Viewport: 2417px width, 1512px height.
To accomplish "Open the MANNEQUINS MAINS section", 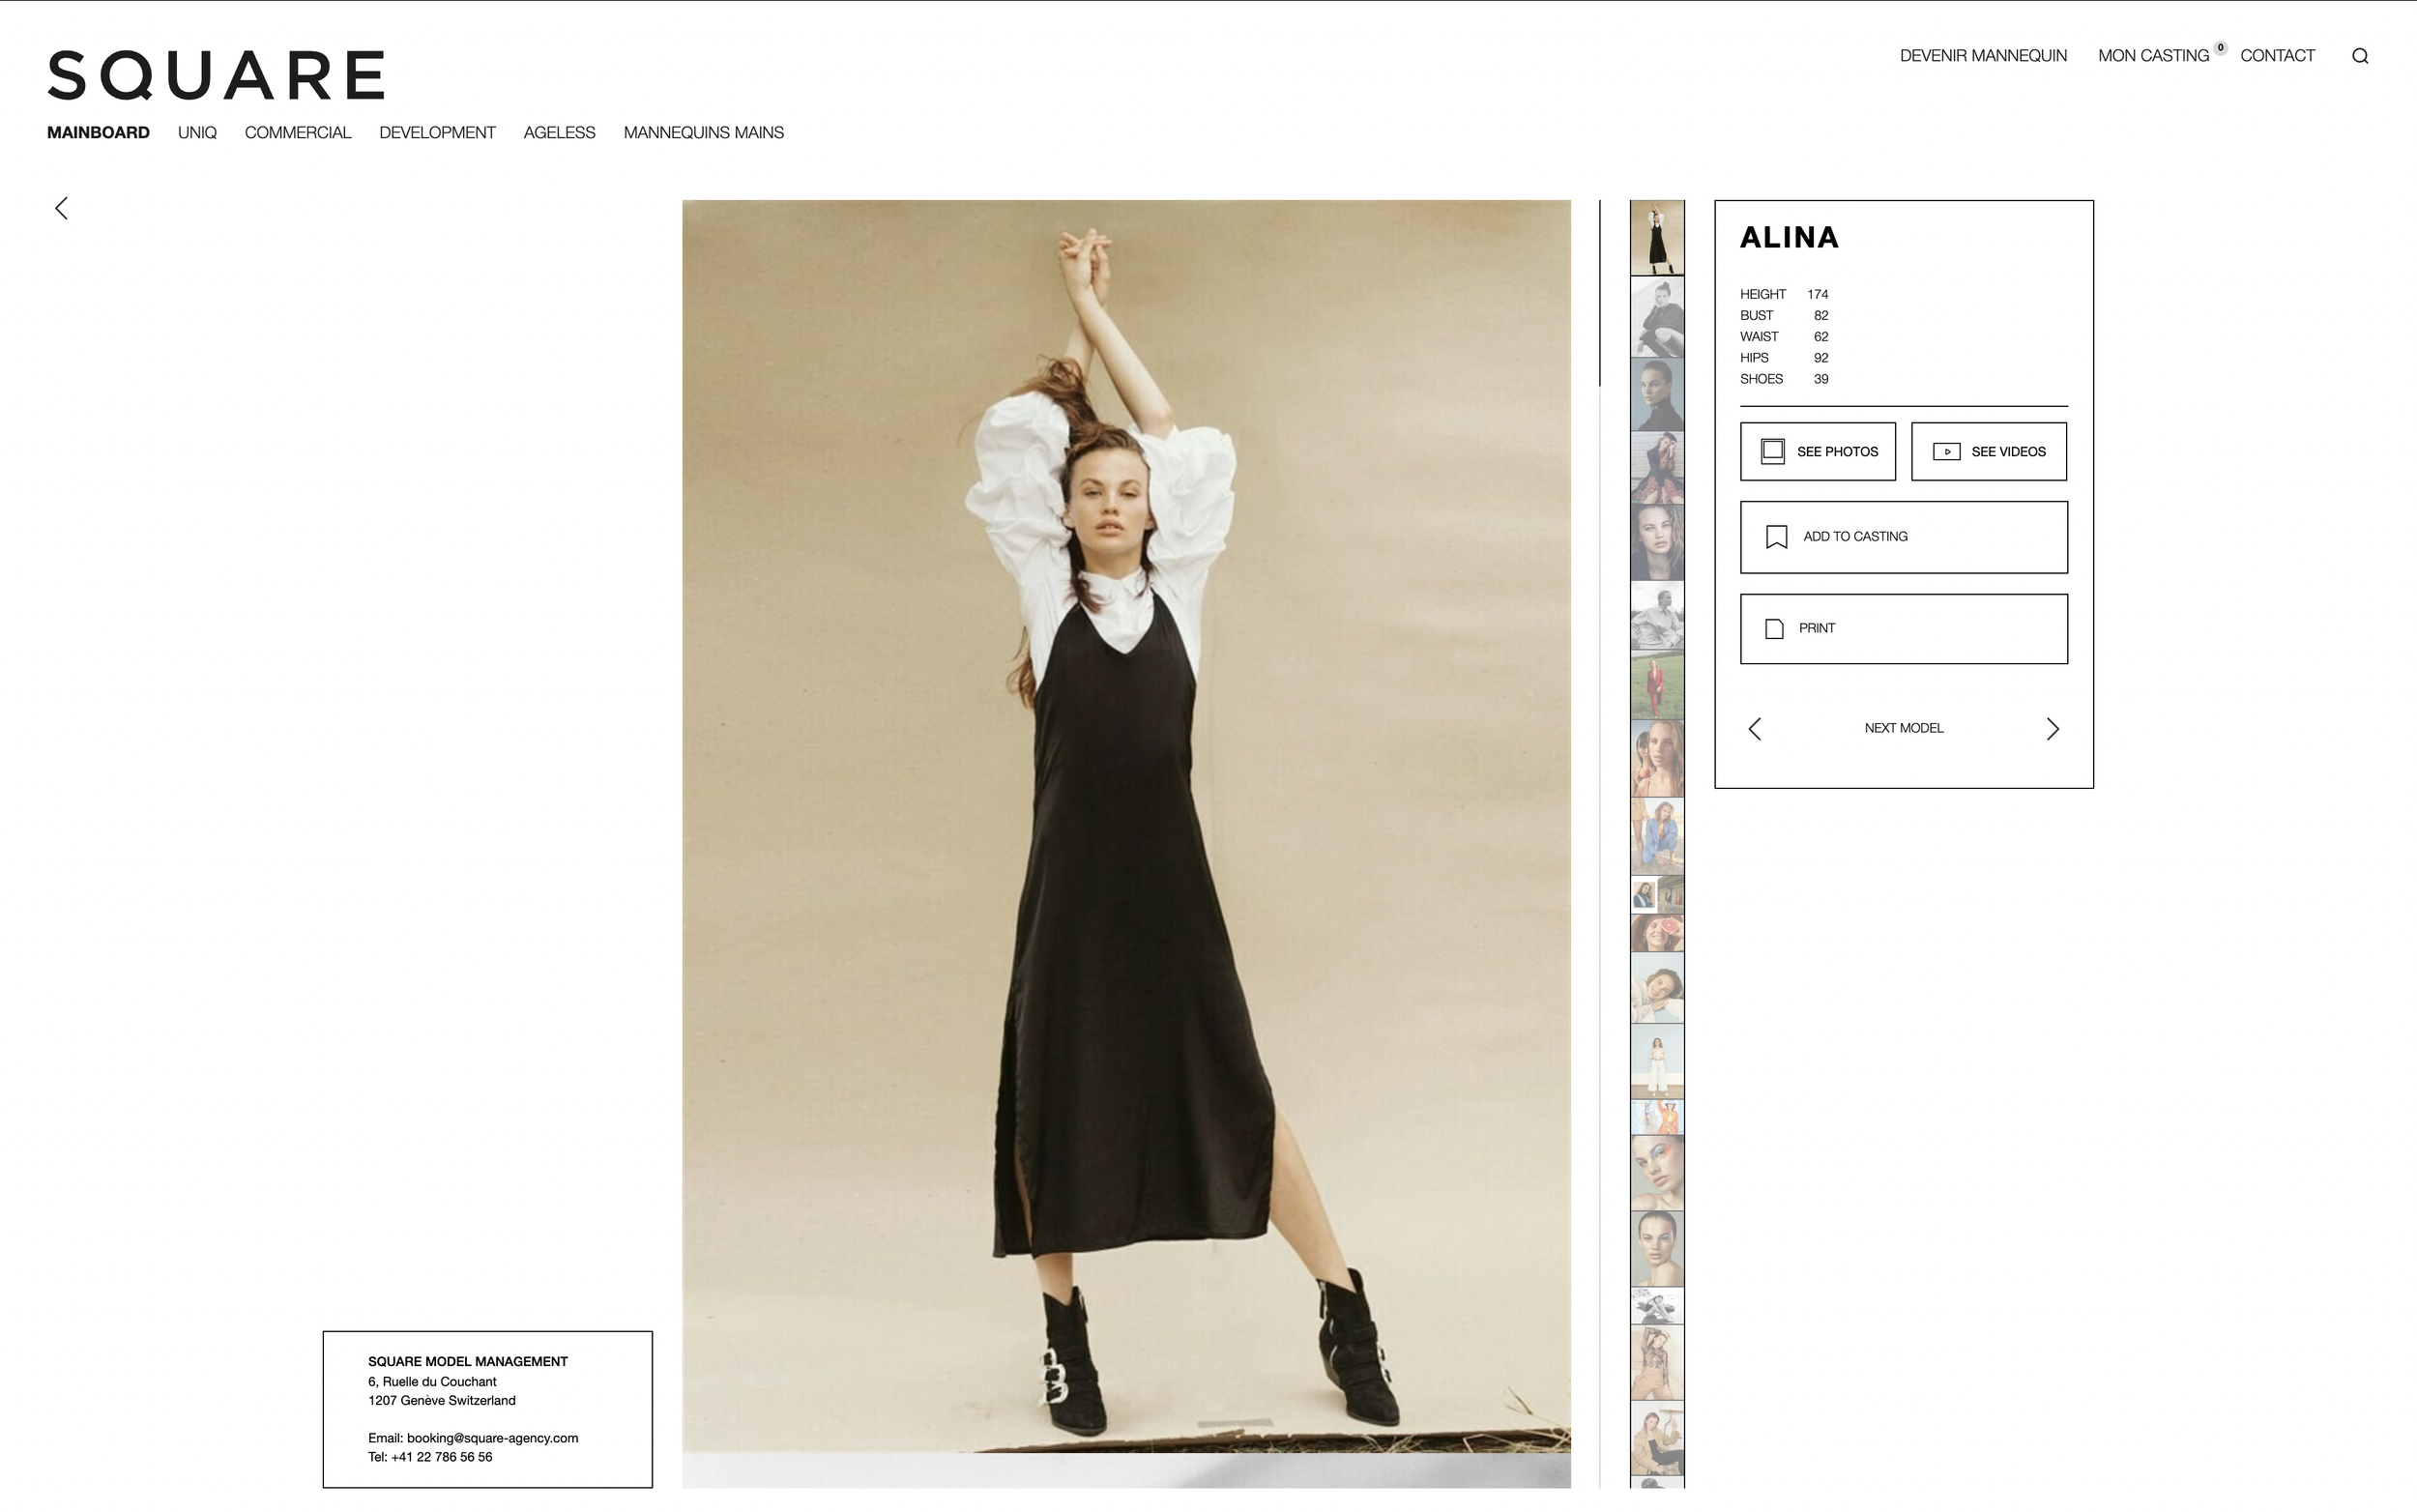I will (703, 133).
